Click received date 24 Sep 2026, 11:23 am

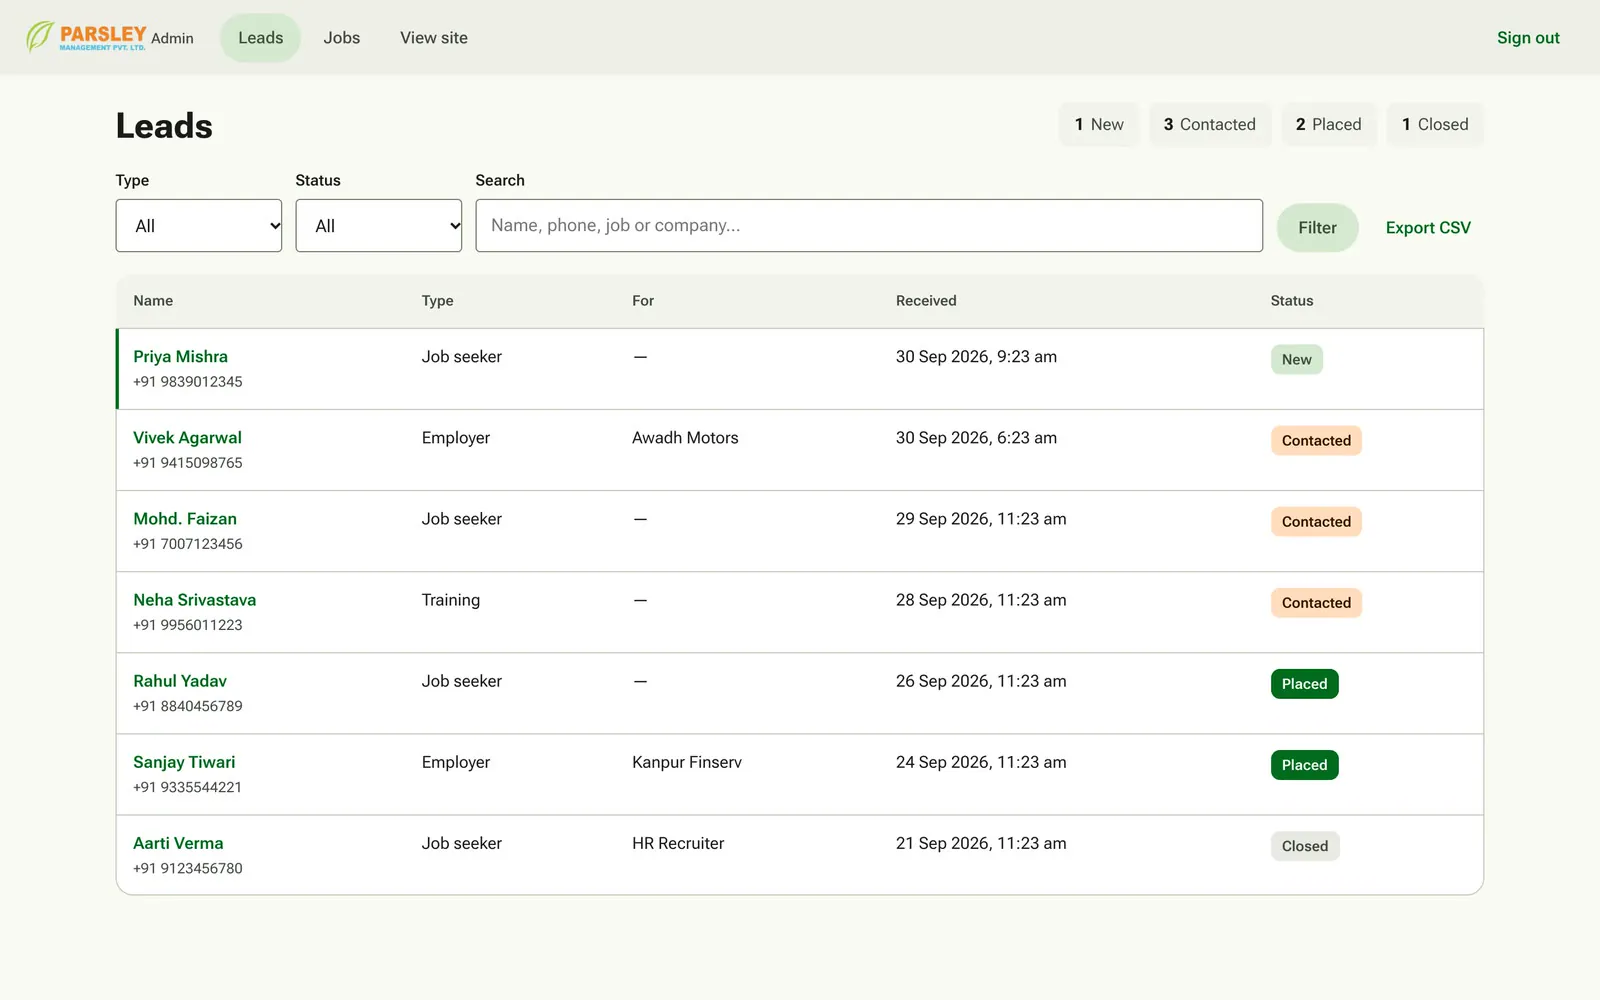coord(981,762)
